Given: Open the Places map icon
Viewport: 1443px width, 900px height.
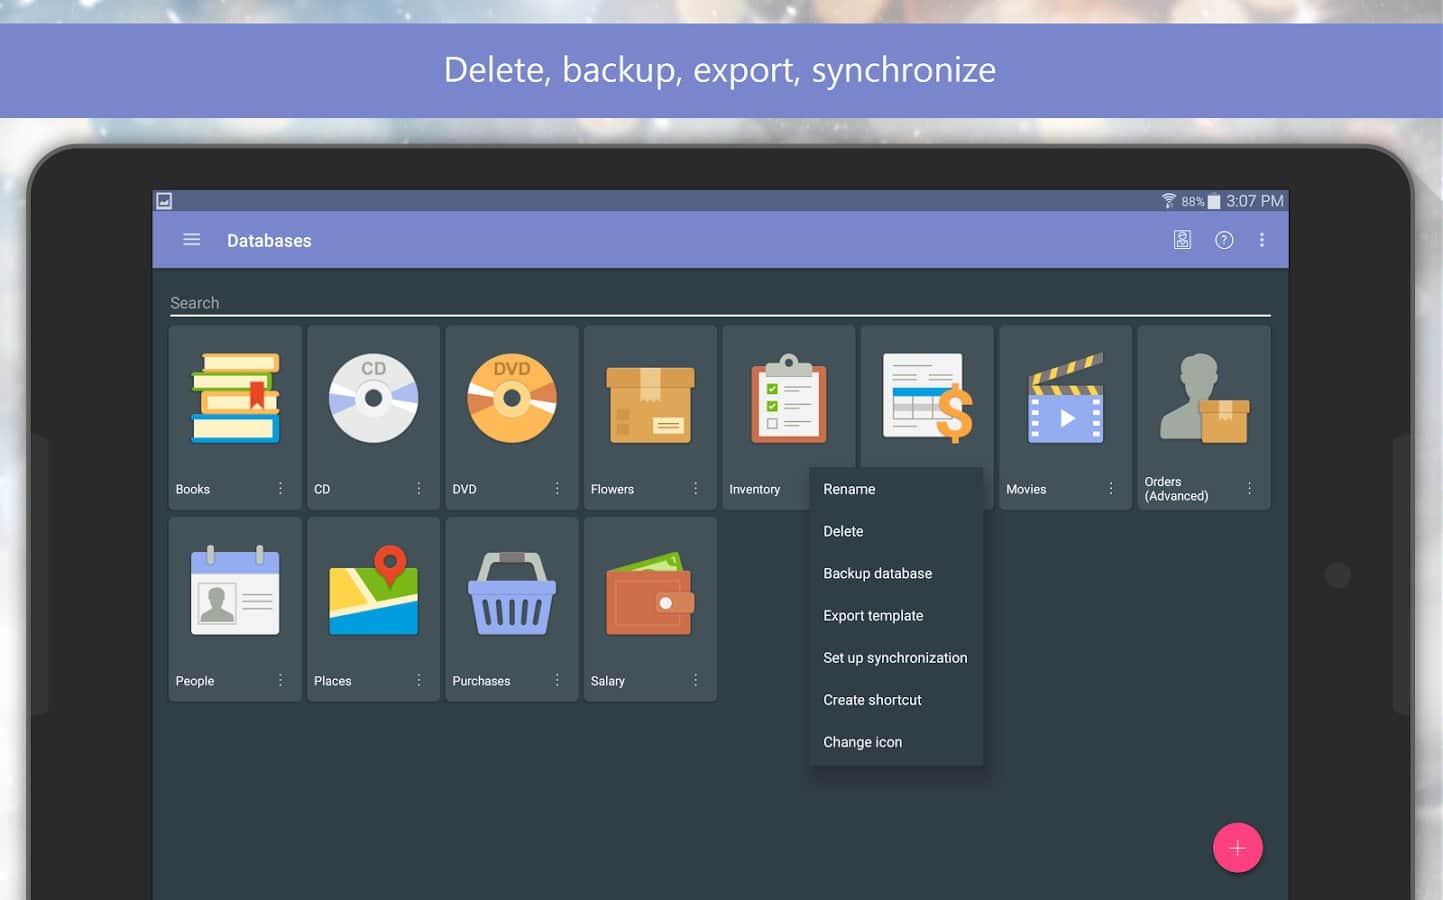Looking at the screenshot, I should pyautogui.click(x=373, y=591).
